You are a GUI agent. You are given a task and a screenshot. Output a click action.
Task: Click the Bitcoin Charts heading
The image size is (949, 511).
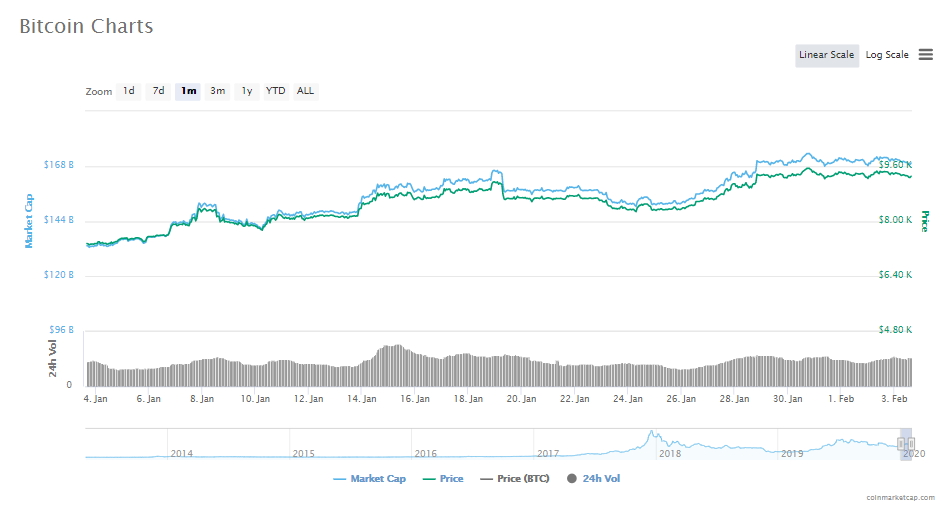pyautogui.click(x=86, y=26)
